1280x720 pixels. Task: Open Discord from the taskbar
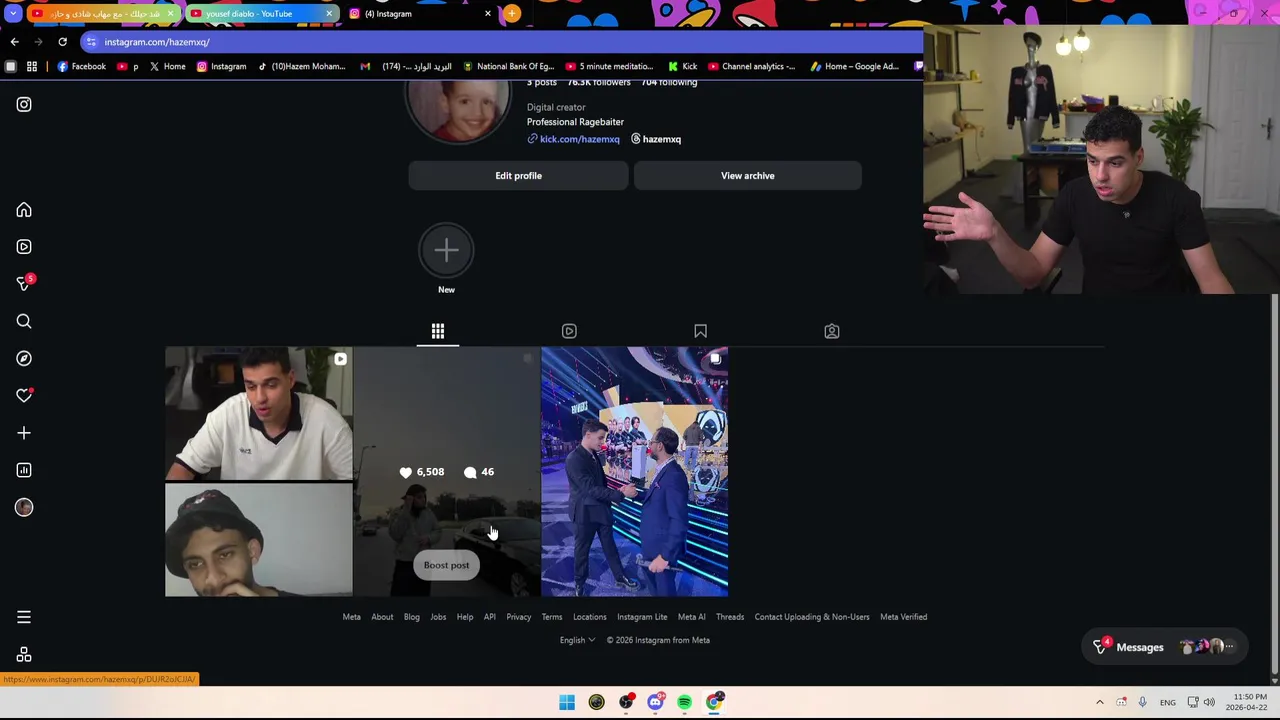[655, 702]
